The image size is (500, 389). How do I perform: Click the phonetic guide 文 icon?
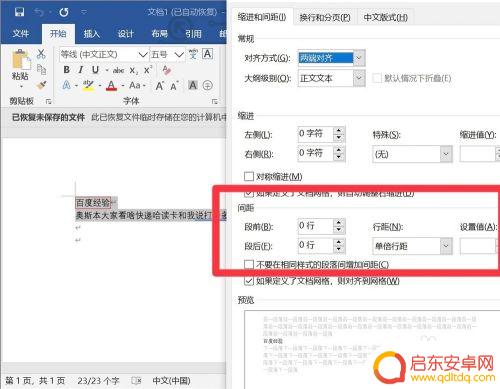tap(193, 54)
